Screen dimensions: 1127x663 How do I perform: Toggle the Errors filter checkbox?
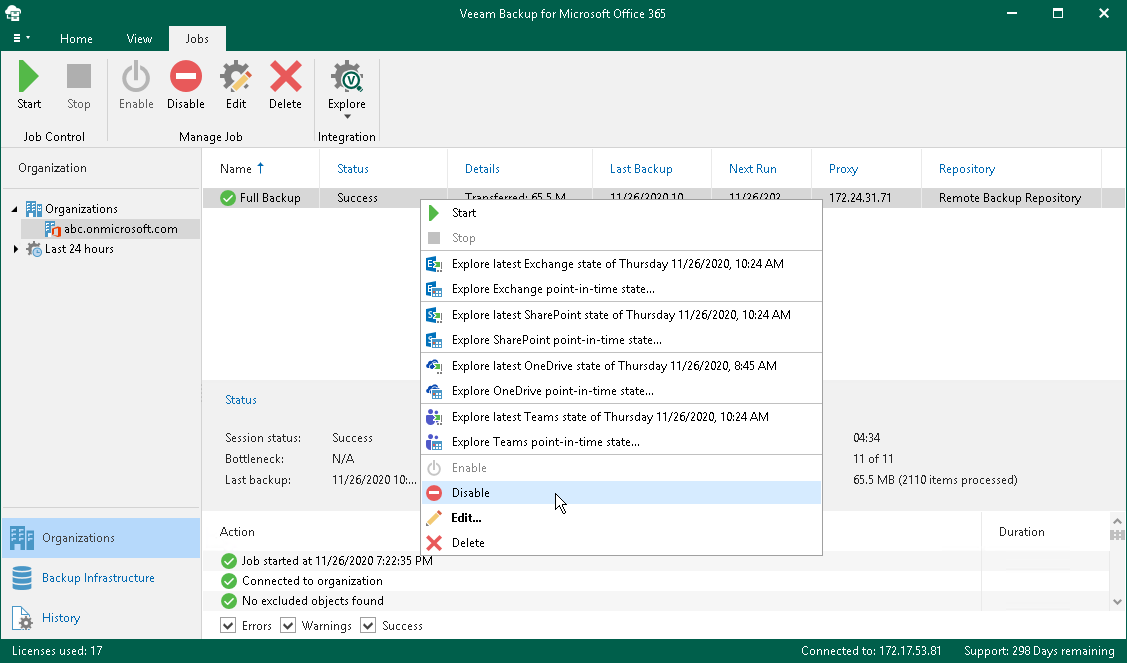(230, 626)
